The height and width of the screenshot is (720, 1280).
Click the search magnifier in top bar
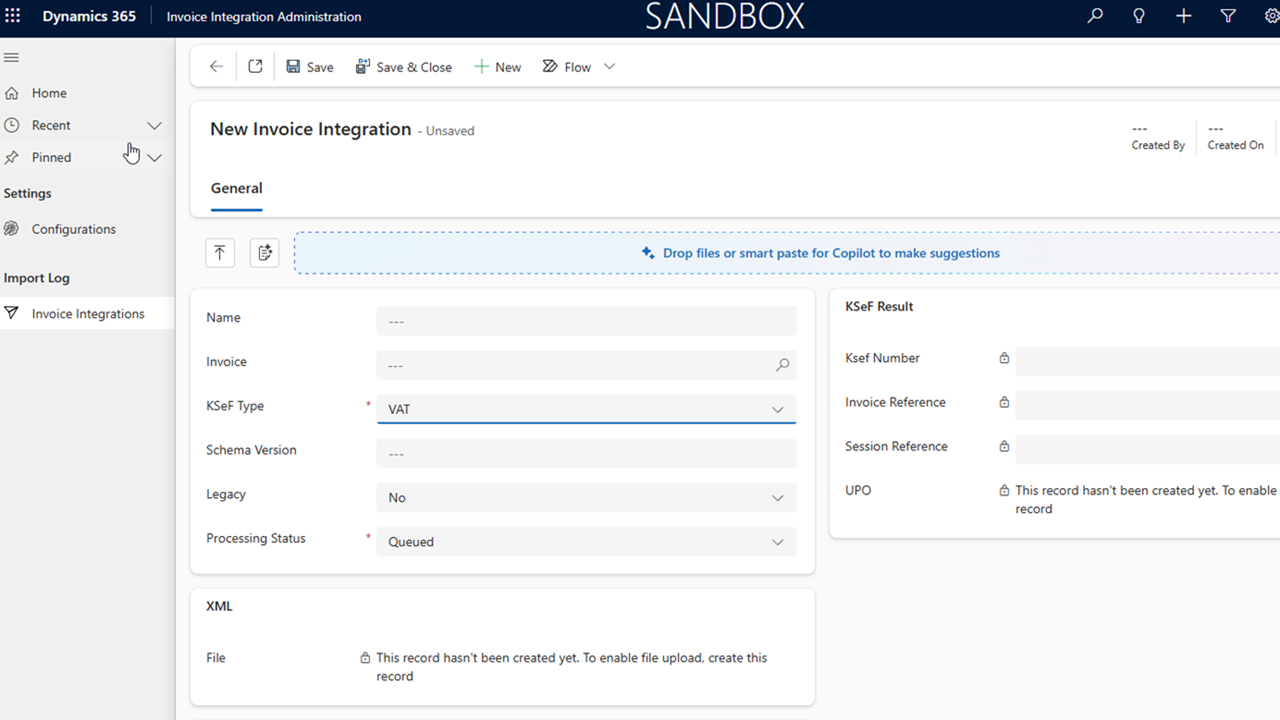point(1095,16)
